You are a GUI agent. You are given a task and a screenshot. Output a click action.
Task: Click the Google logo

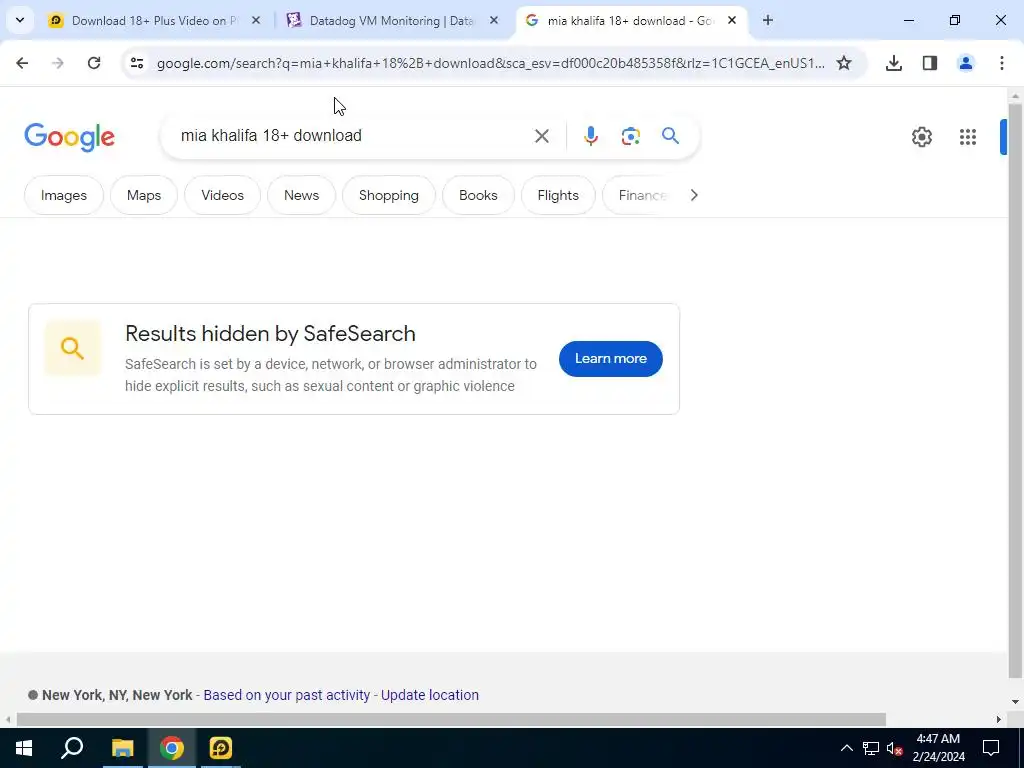69,137
